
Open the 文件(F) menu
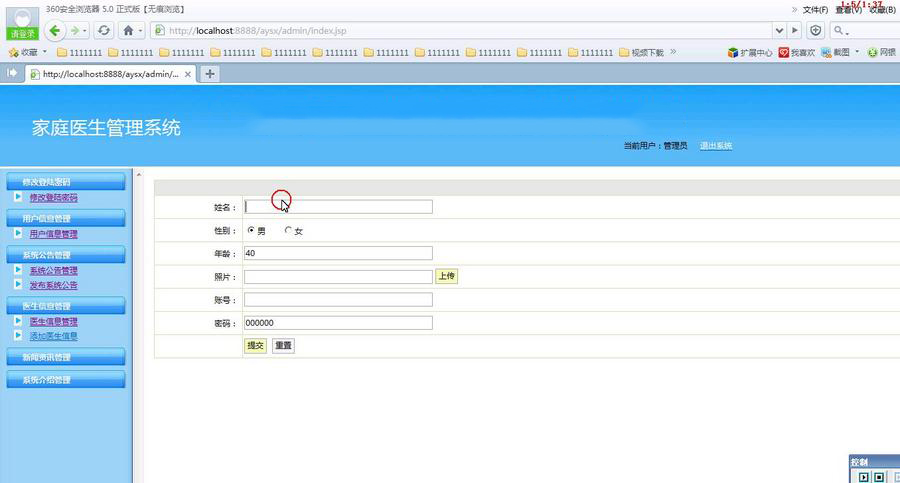pyautogui.click(x=815, y=9)
